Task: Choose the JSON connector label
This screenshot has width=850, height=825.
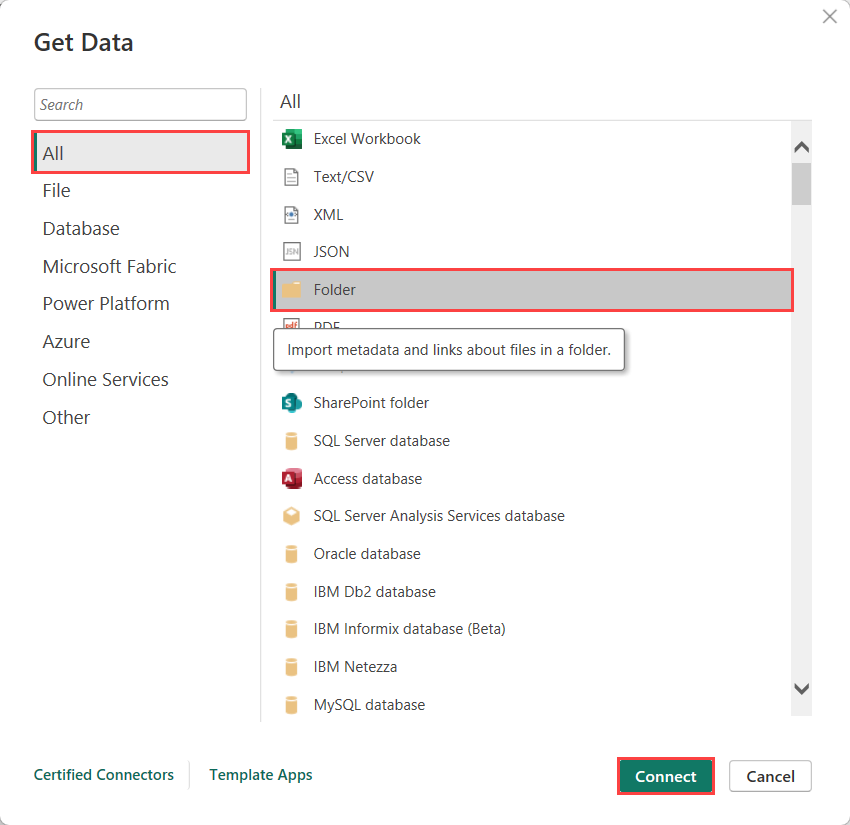Action: tap(331, 252)
